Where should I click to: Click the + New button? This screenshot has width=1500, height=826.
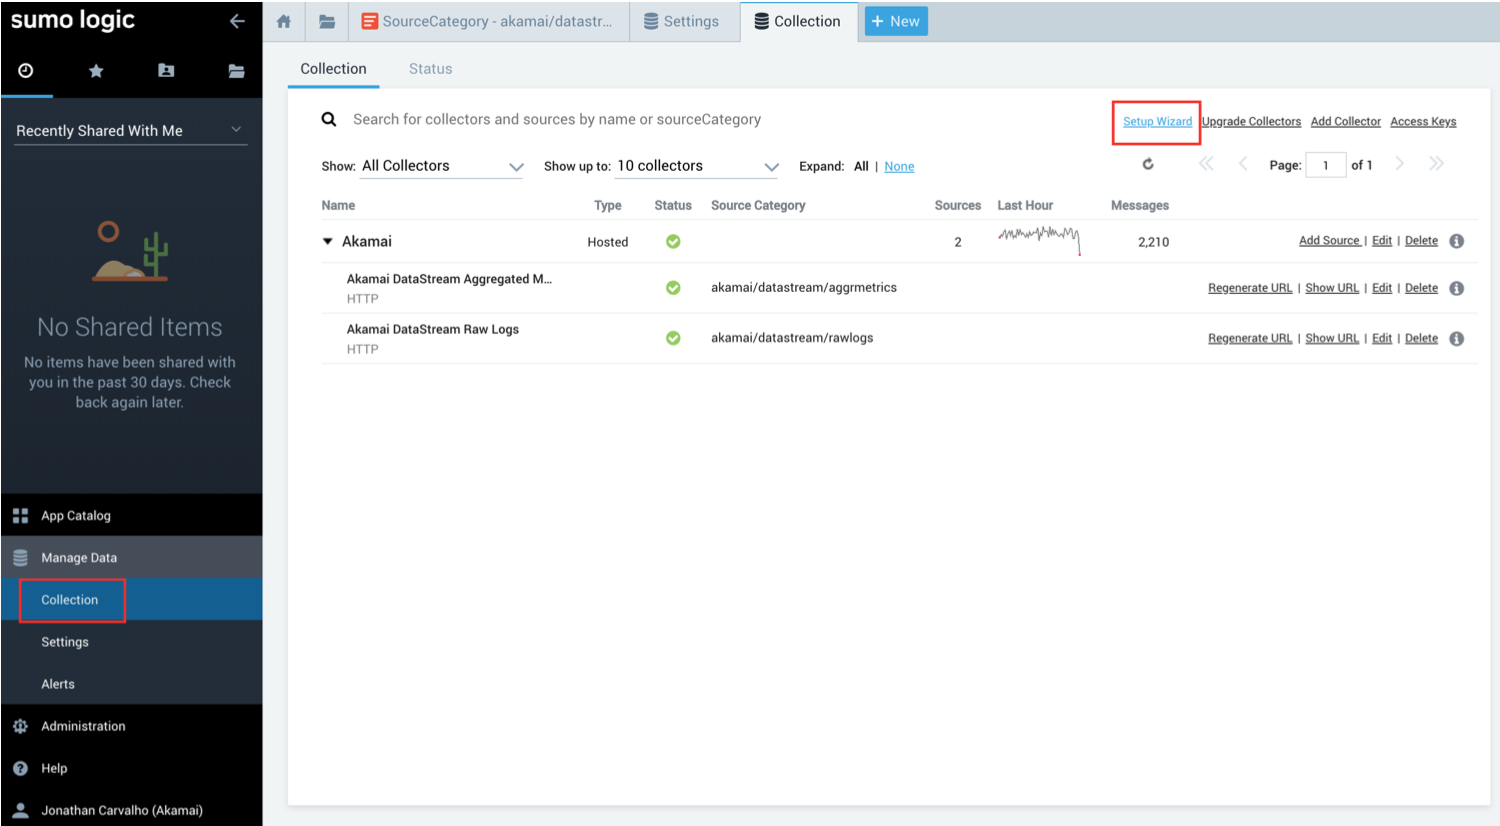896,21
